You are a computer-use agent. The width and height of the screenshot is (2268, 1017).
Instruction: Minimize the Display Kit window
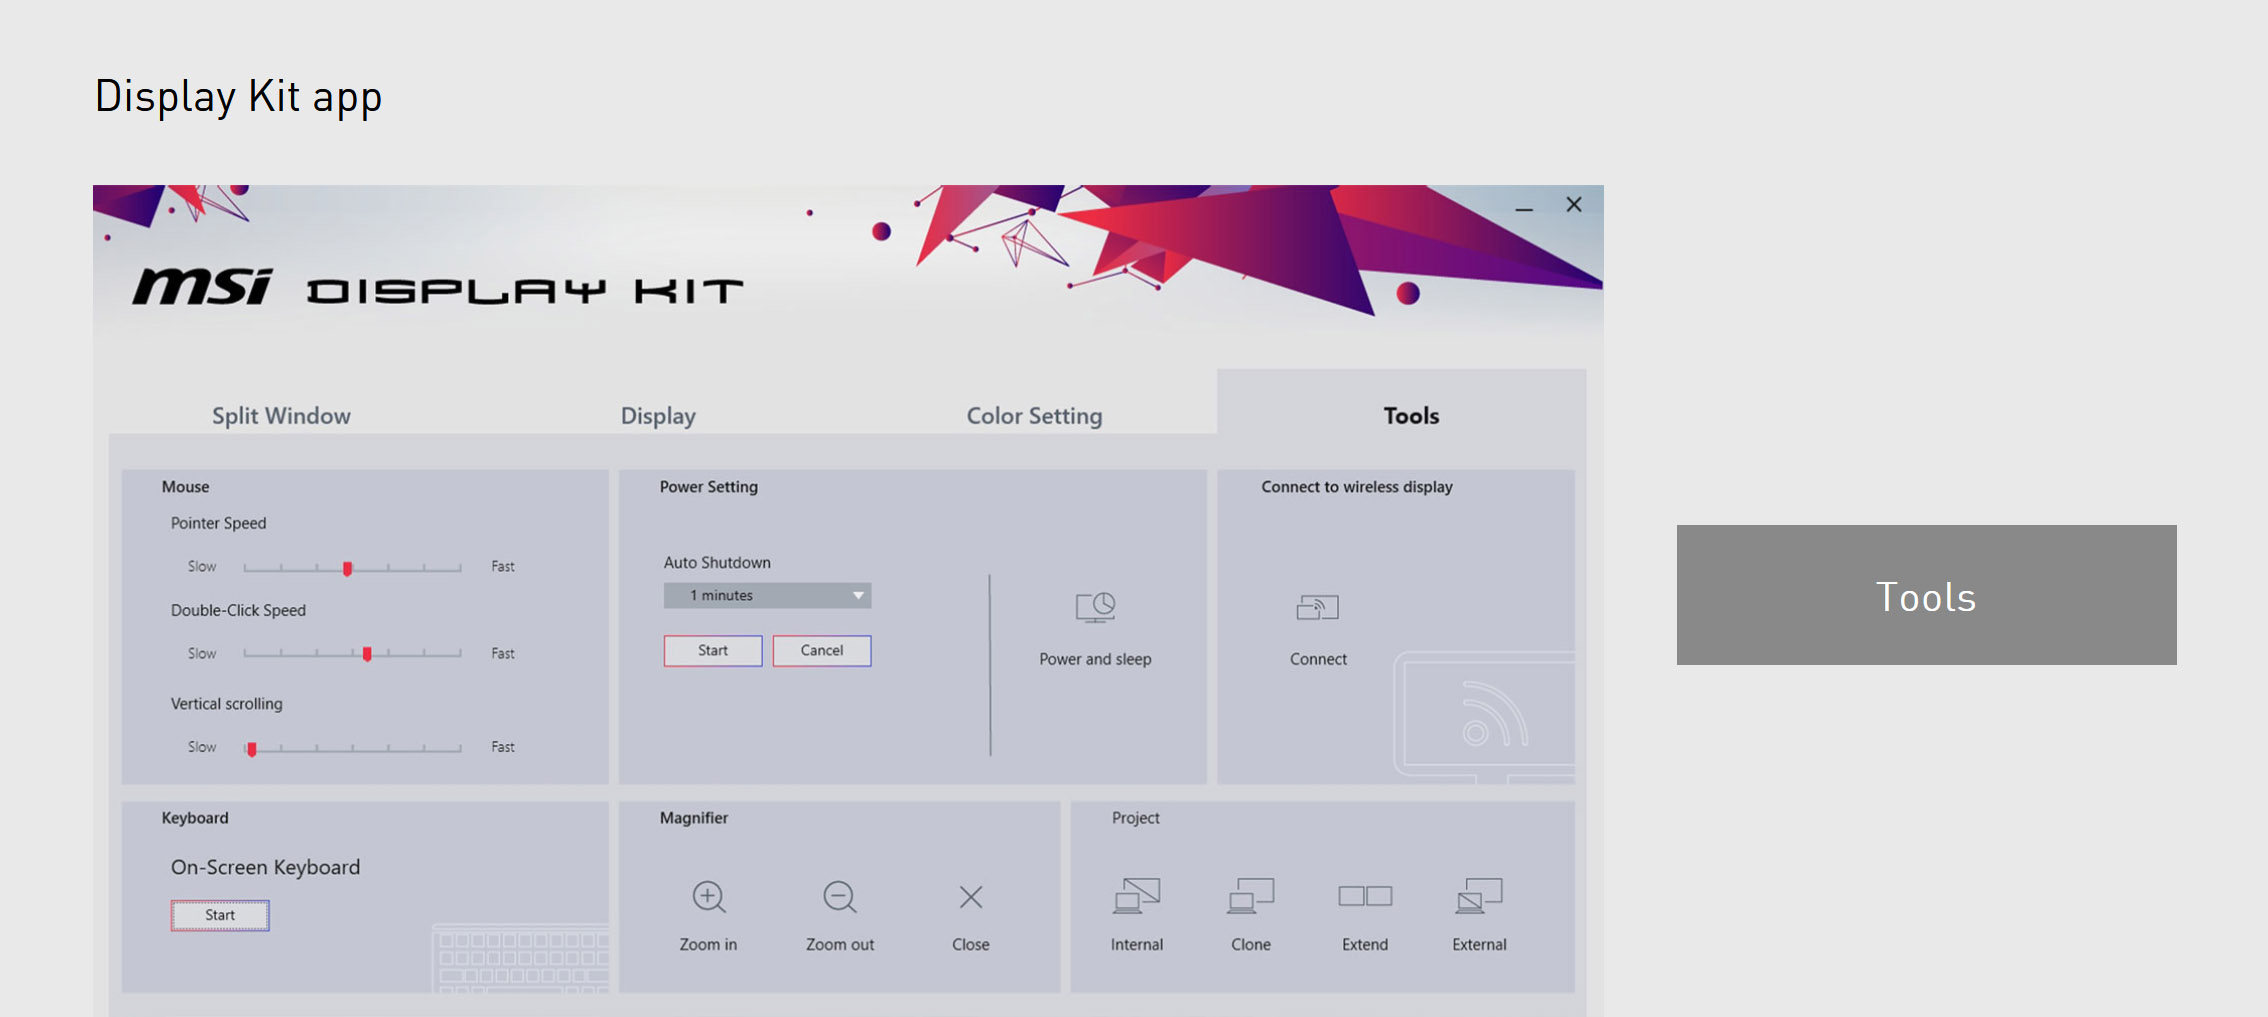tap(1524, 207)
